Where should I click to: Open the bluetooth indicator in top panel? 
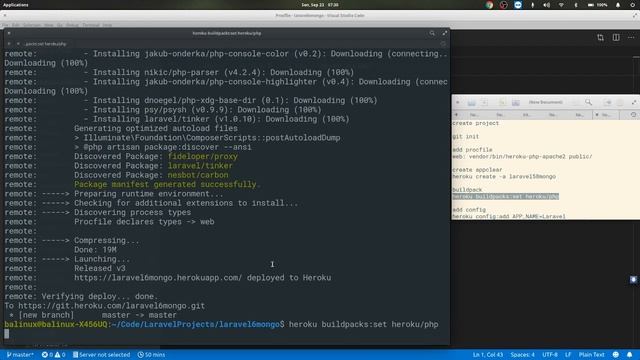click(x=576, y=5)
